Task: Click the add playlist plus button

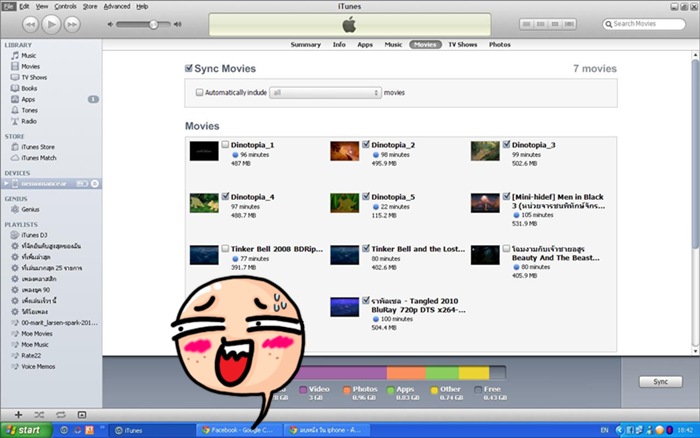Action: tap(18, 415)
